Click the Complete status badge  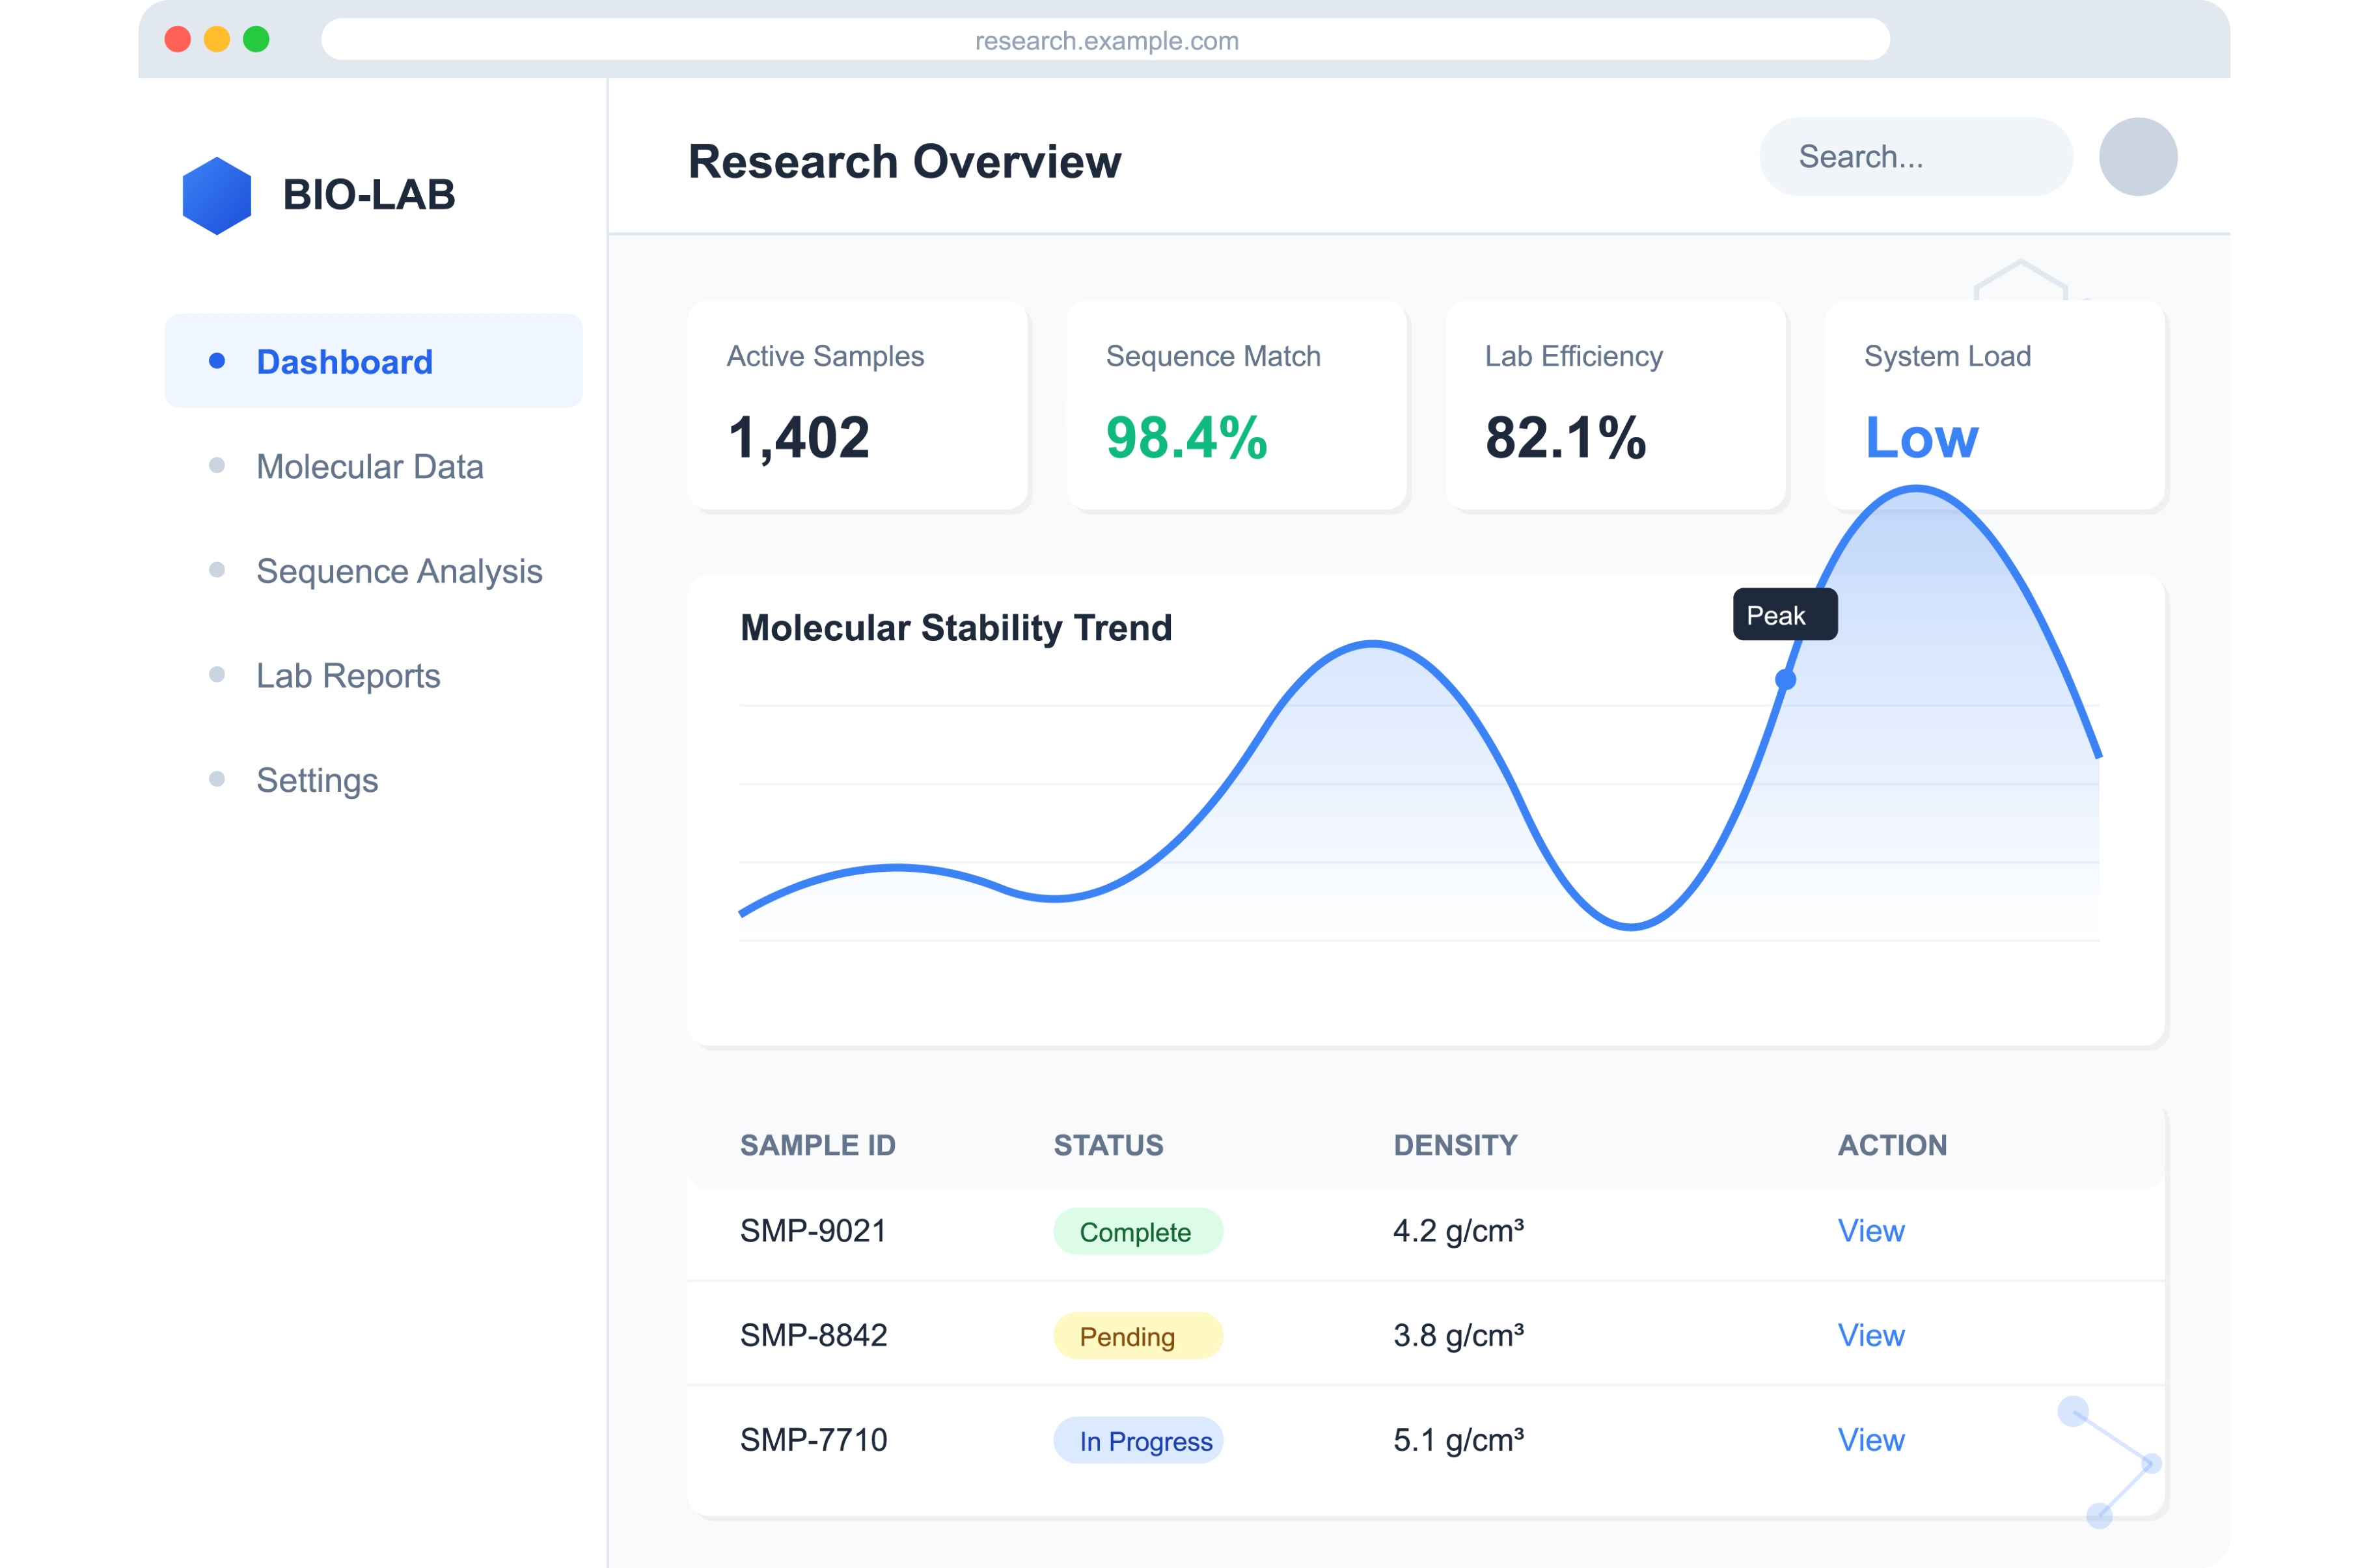click(x=1136, y=1232)
